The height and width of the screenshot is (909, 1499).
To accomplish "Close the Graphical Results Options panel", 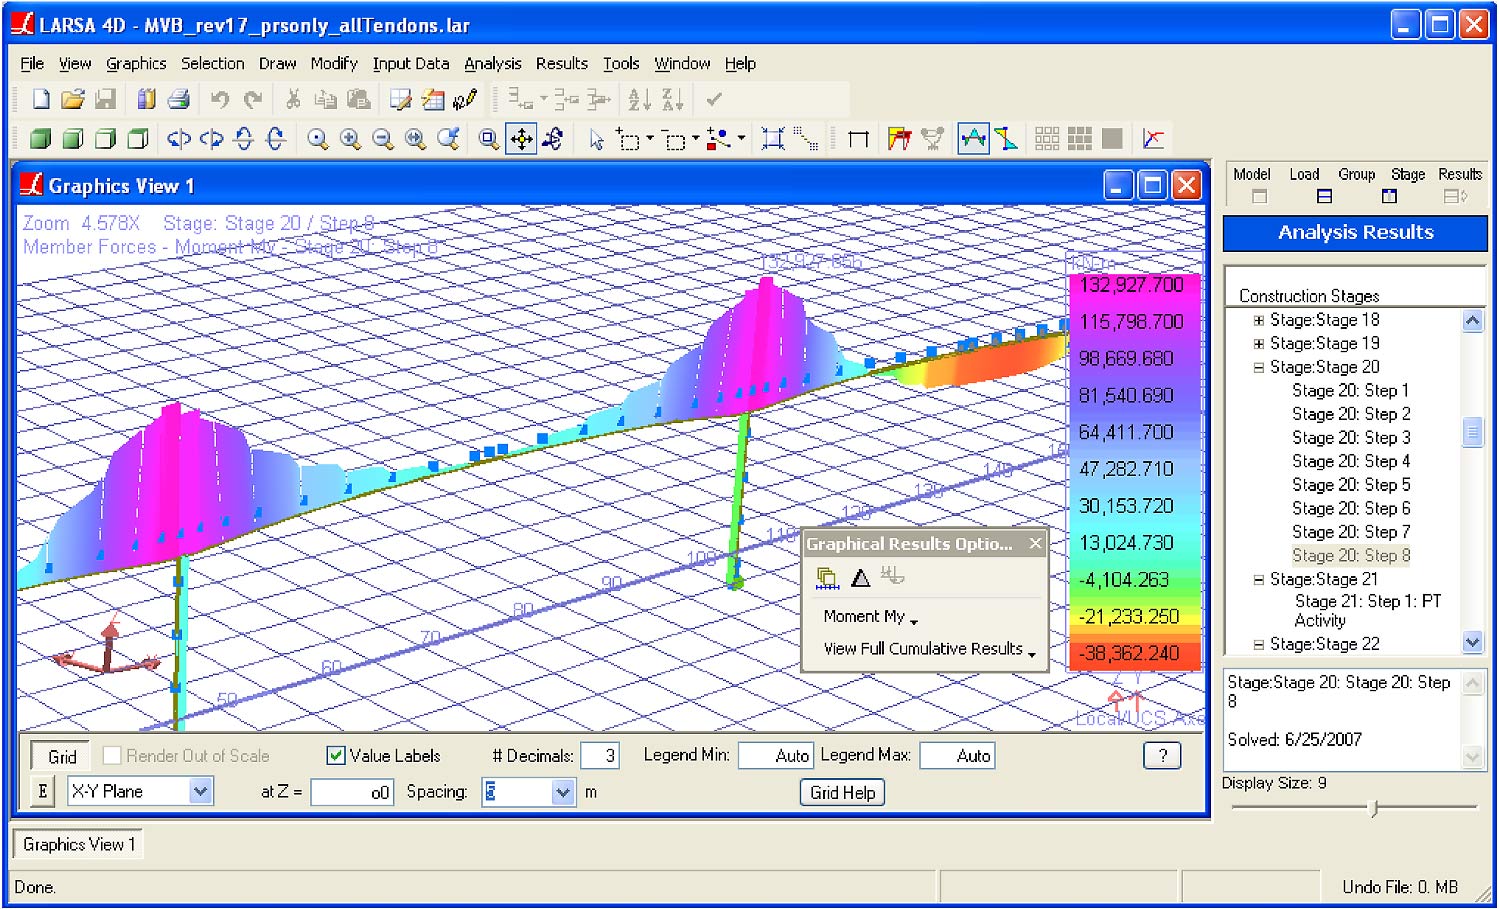I will [1036, 544].
